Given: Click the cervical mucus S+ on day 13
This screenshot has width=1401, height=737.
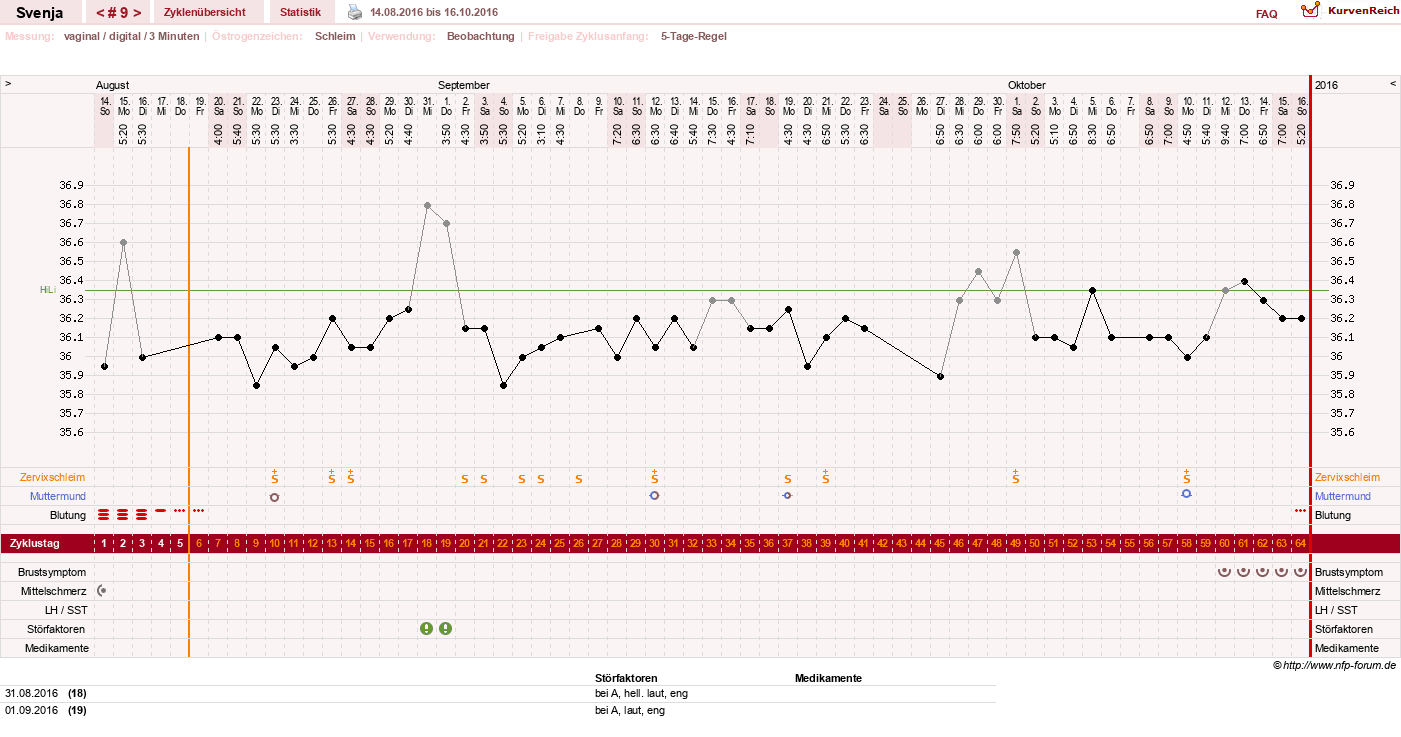Looking at the screenshot, I should pos(332,477).
